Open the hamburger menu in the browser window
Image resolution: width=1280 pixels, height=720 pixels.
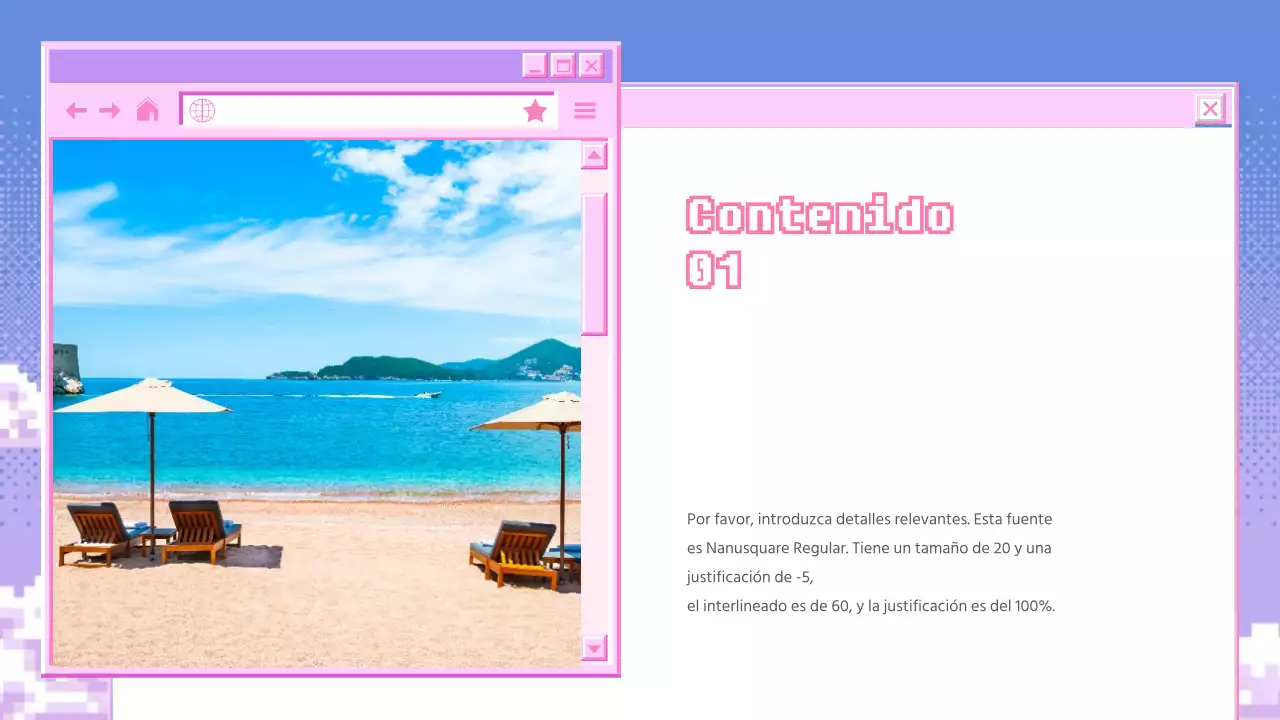pyautogui.click(x=585, y=110)
